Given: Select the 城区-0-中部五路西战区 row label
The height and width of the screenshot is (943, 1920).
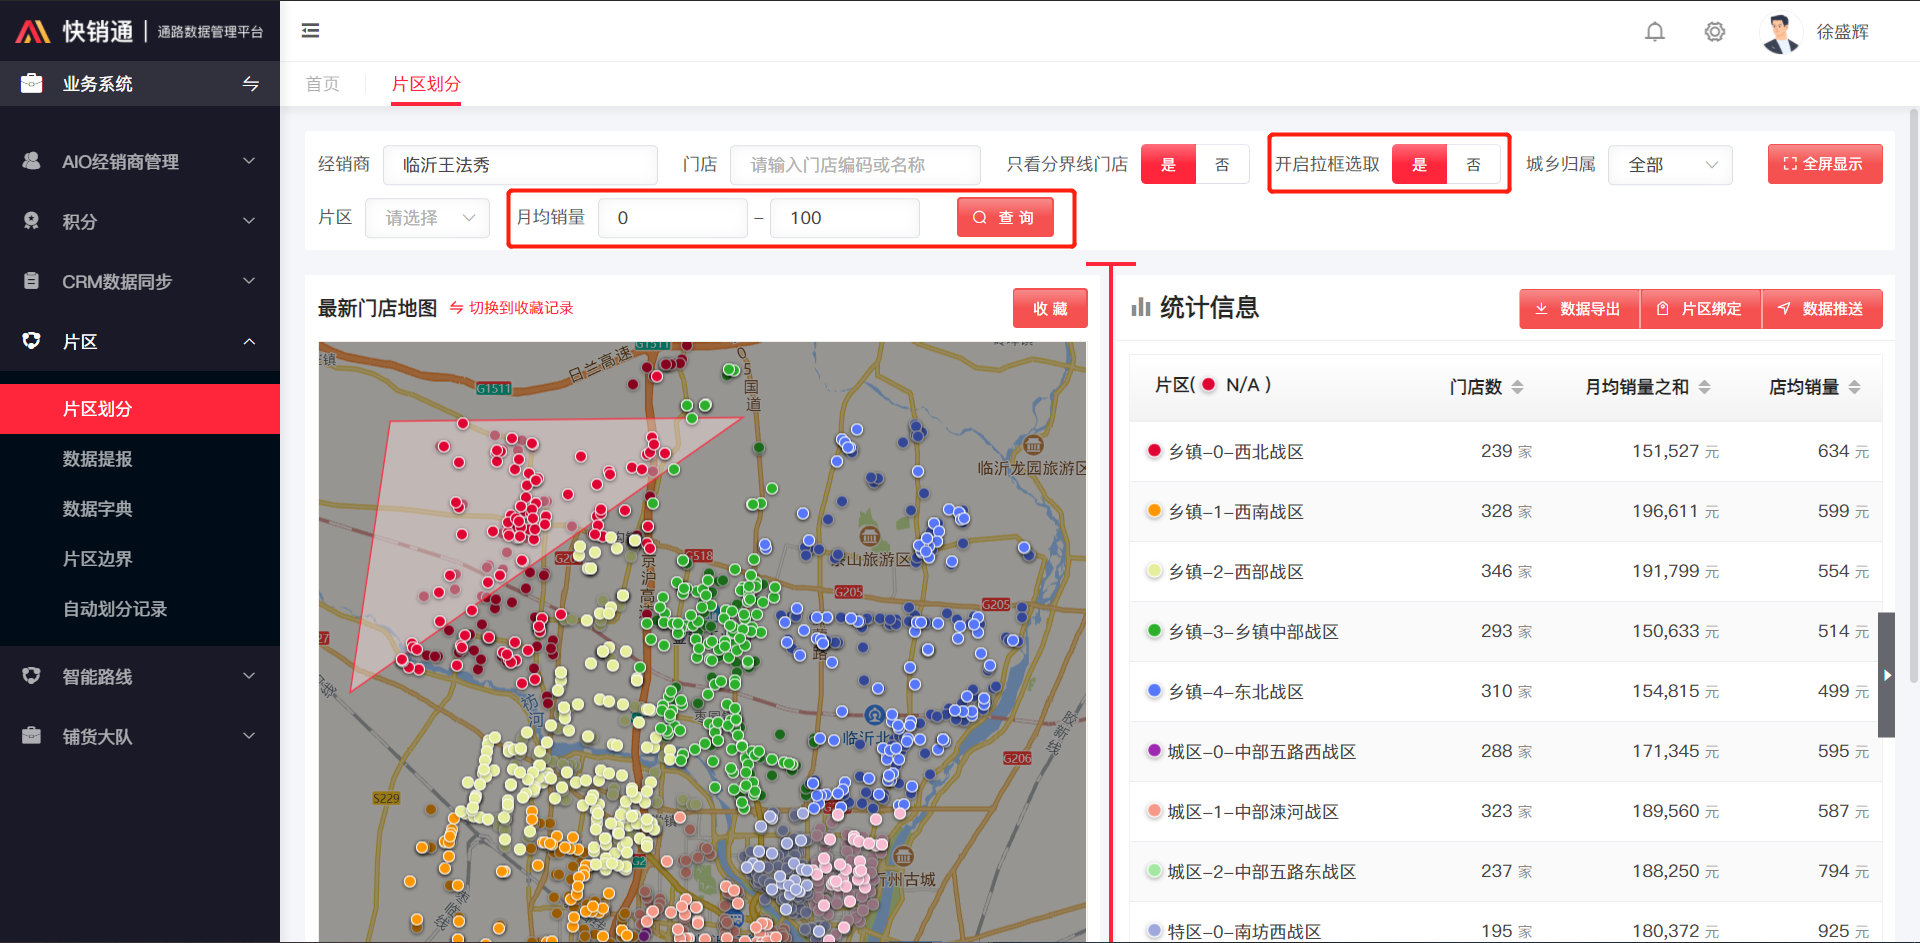Looking at the screenshot, I should tap(1262, 752).
